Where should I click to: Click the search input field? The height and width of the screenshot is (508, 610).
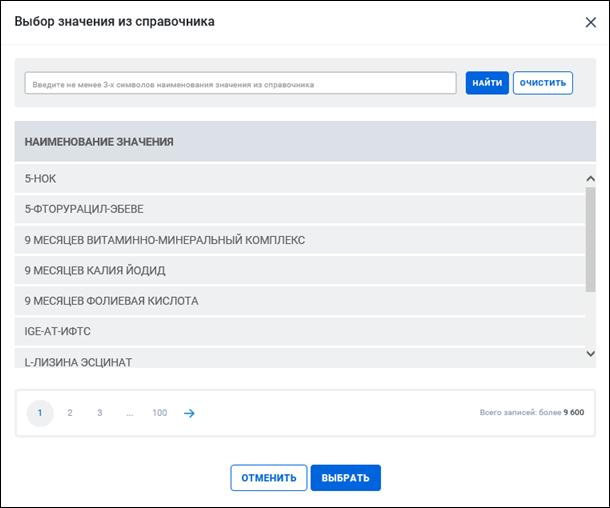(x=240, y=84)
